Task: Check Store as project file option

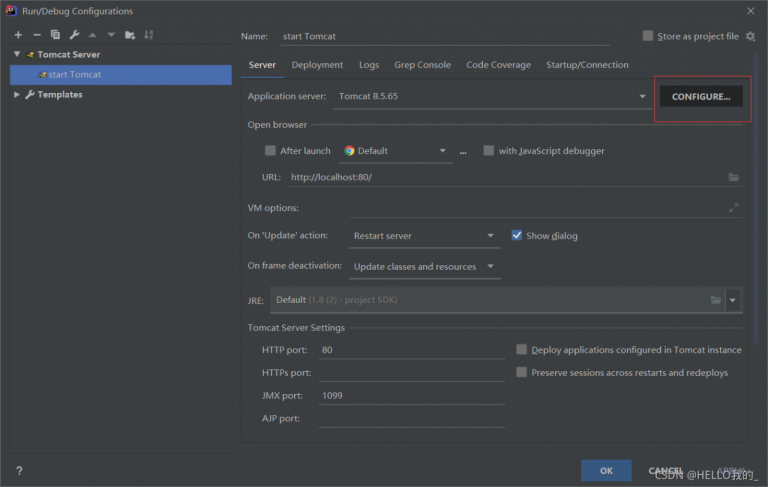Action: tap(649, 37)
